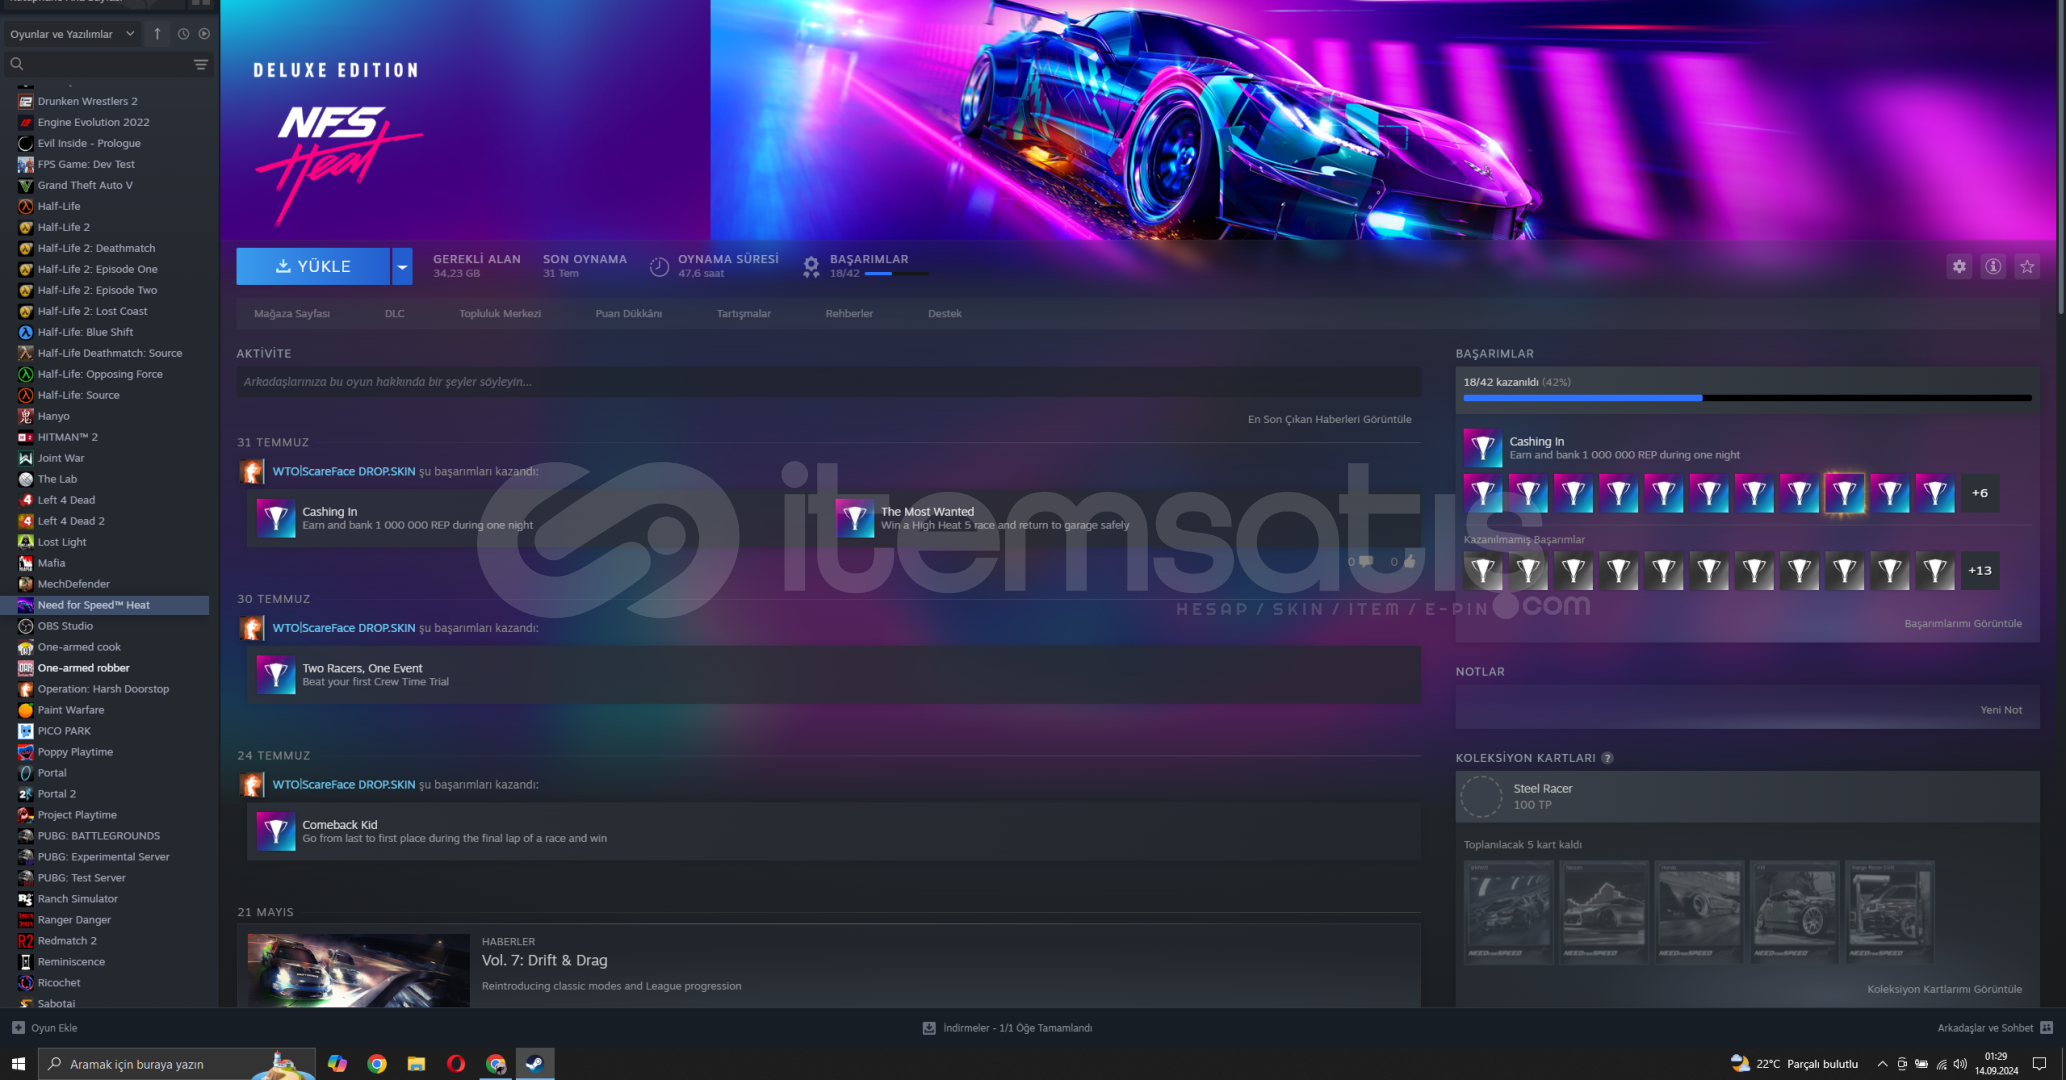Click the Comeback Kid trophy icon
The height and width of the screenshot is (1080, 2066).
tap(276, 831)
